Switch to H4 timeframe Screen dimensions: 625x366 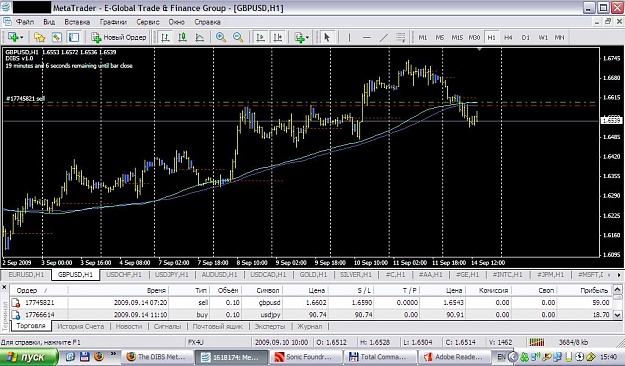pyautogui.click(x=508, y=37)
